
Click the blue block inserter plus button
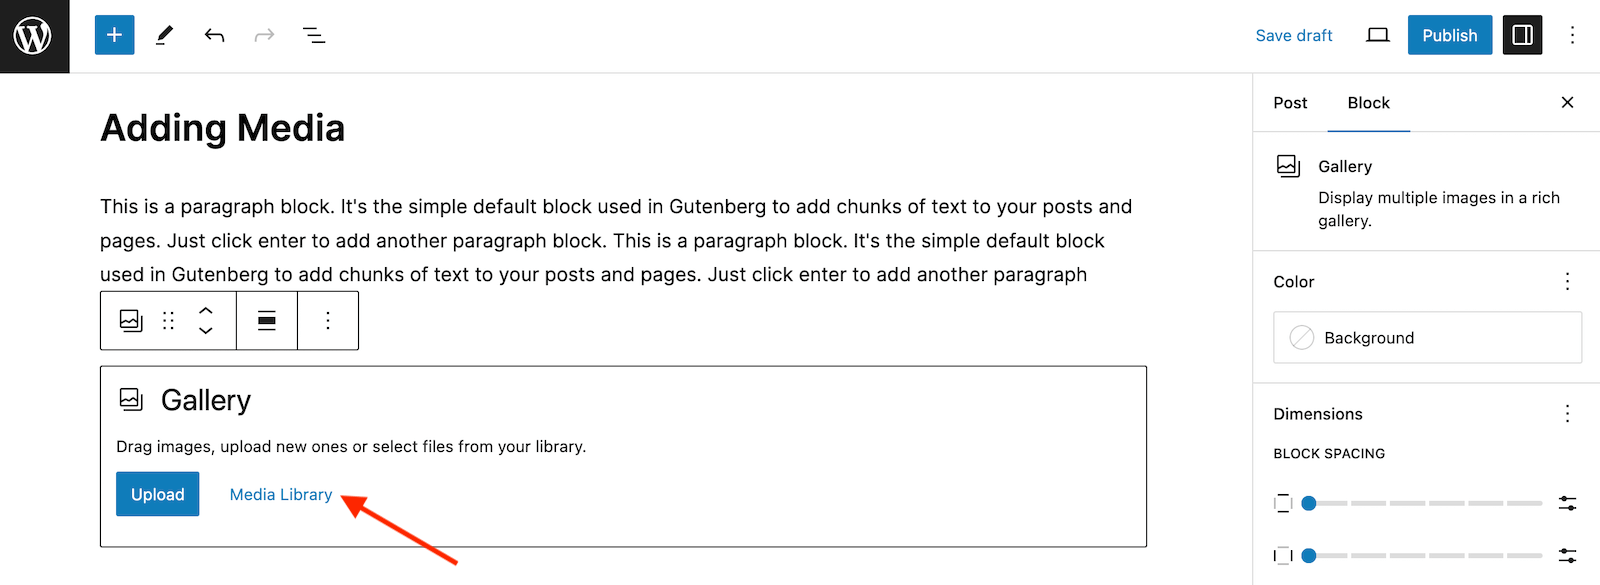[x=114, y=35]
